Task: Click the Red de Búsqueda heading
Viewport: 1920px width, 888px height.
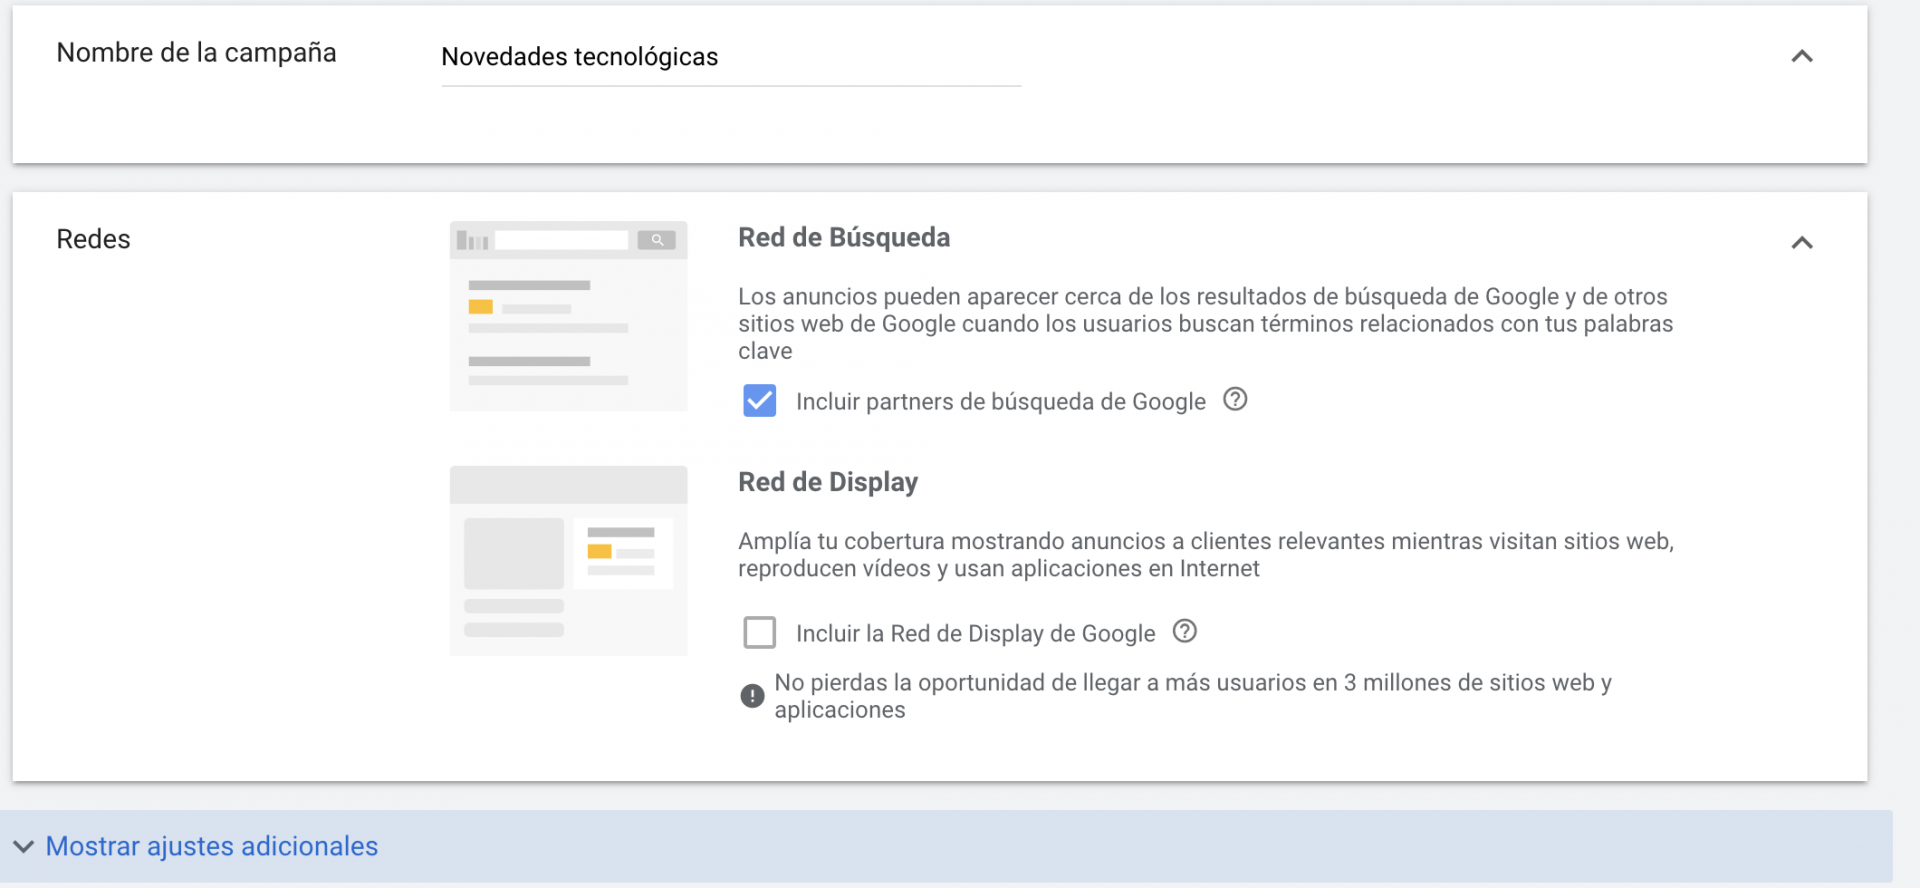Action: click(844, 238)
